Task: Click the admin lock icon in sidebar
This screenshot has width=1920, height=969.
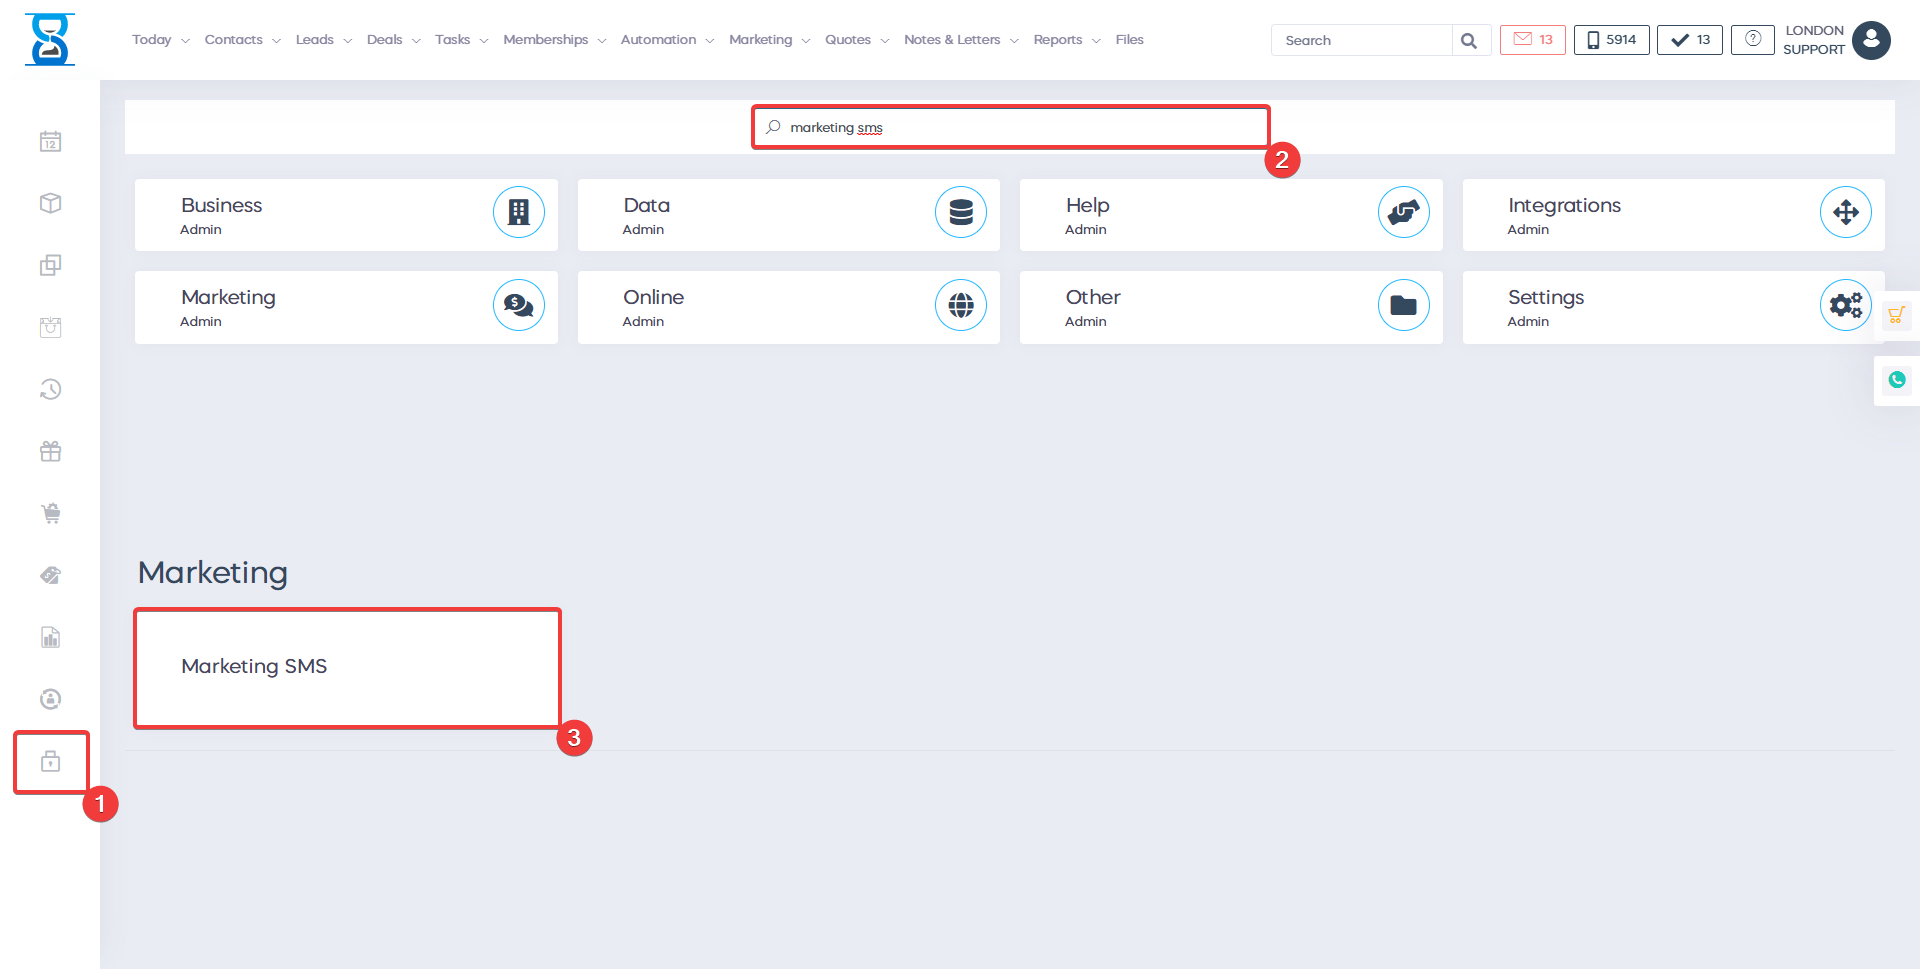Action: 50,762
